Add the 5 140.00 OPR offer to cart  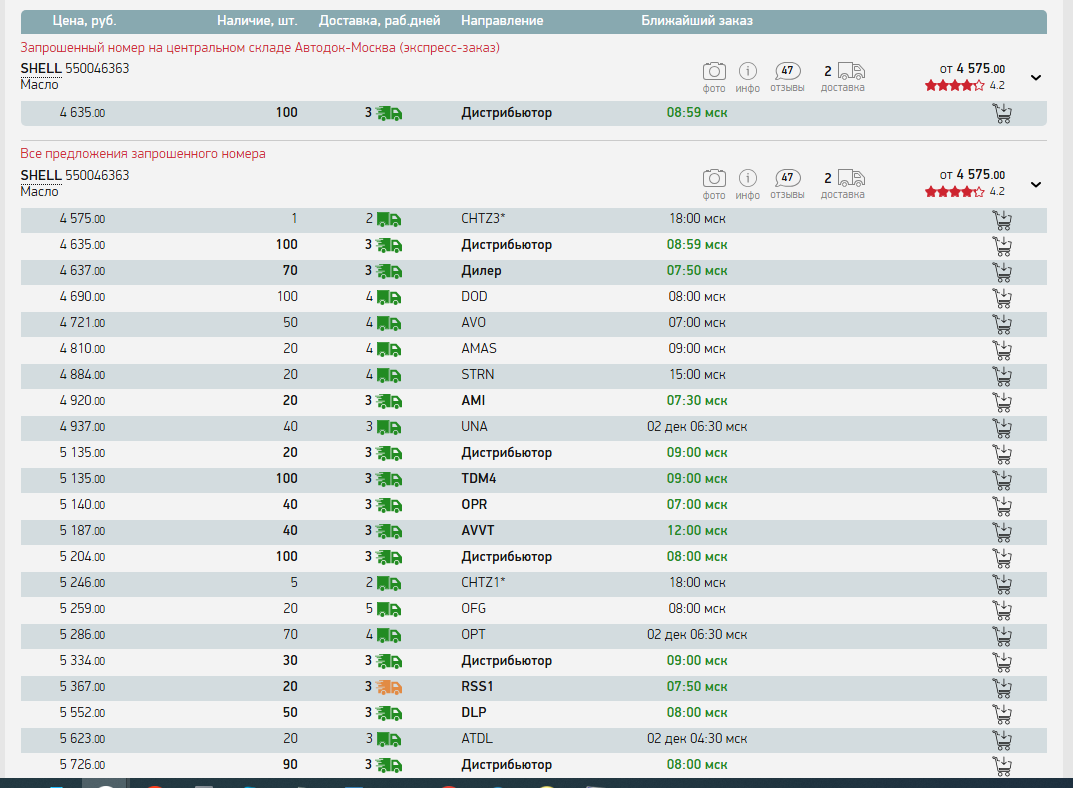[1002, 506]
